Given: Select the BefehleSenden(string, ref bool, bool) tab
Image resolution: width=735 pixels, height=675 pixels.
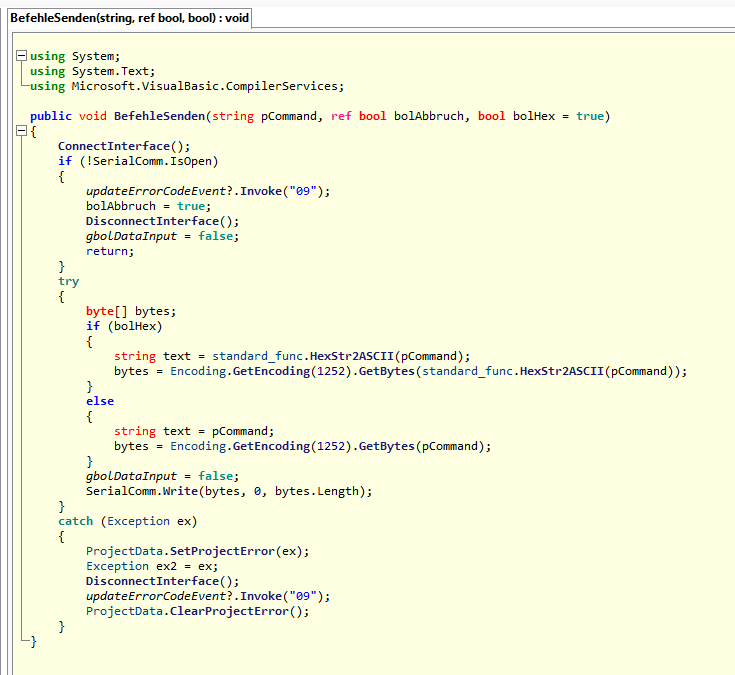Looking at the screenshot, I should [x=129, y=18].
